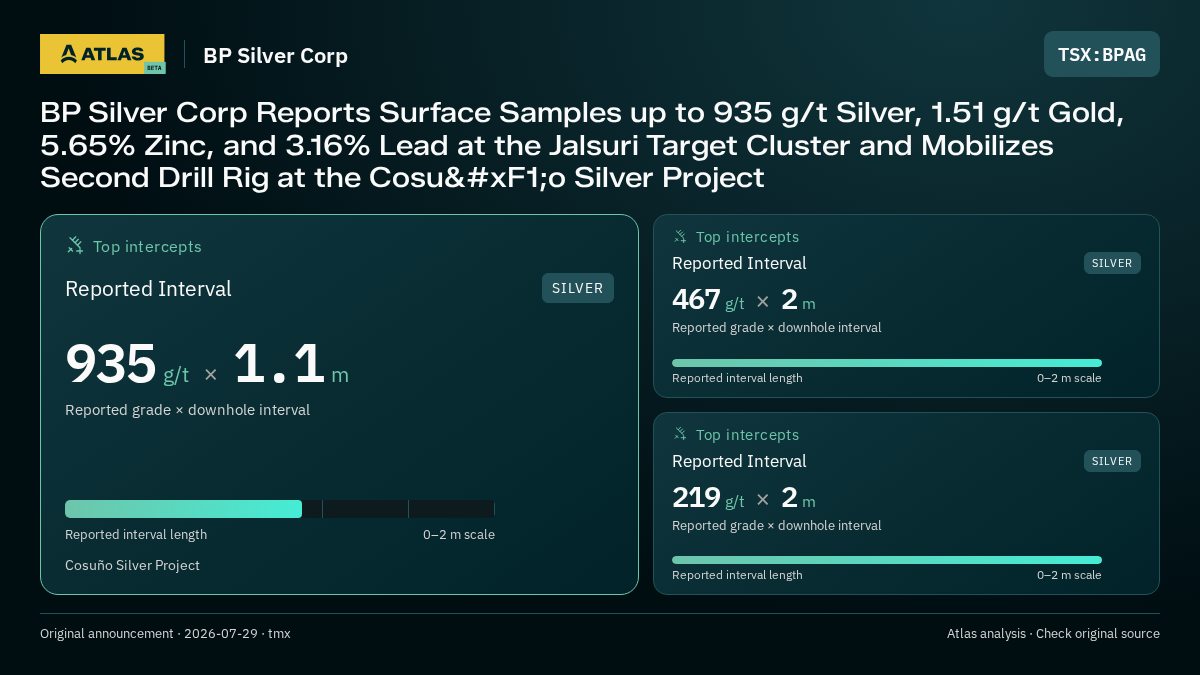
Task: Click Original announcement 2026-07-29 tmx footer
Action: click(165, 634)
